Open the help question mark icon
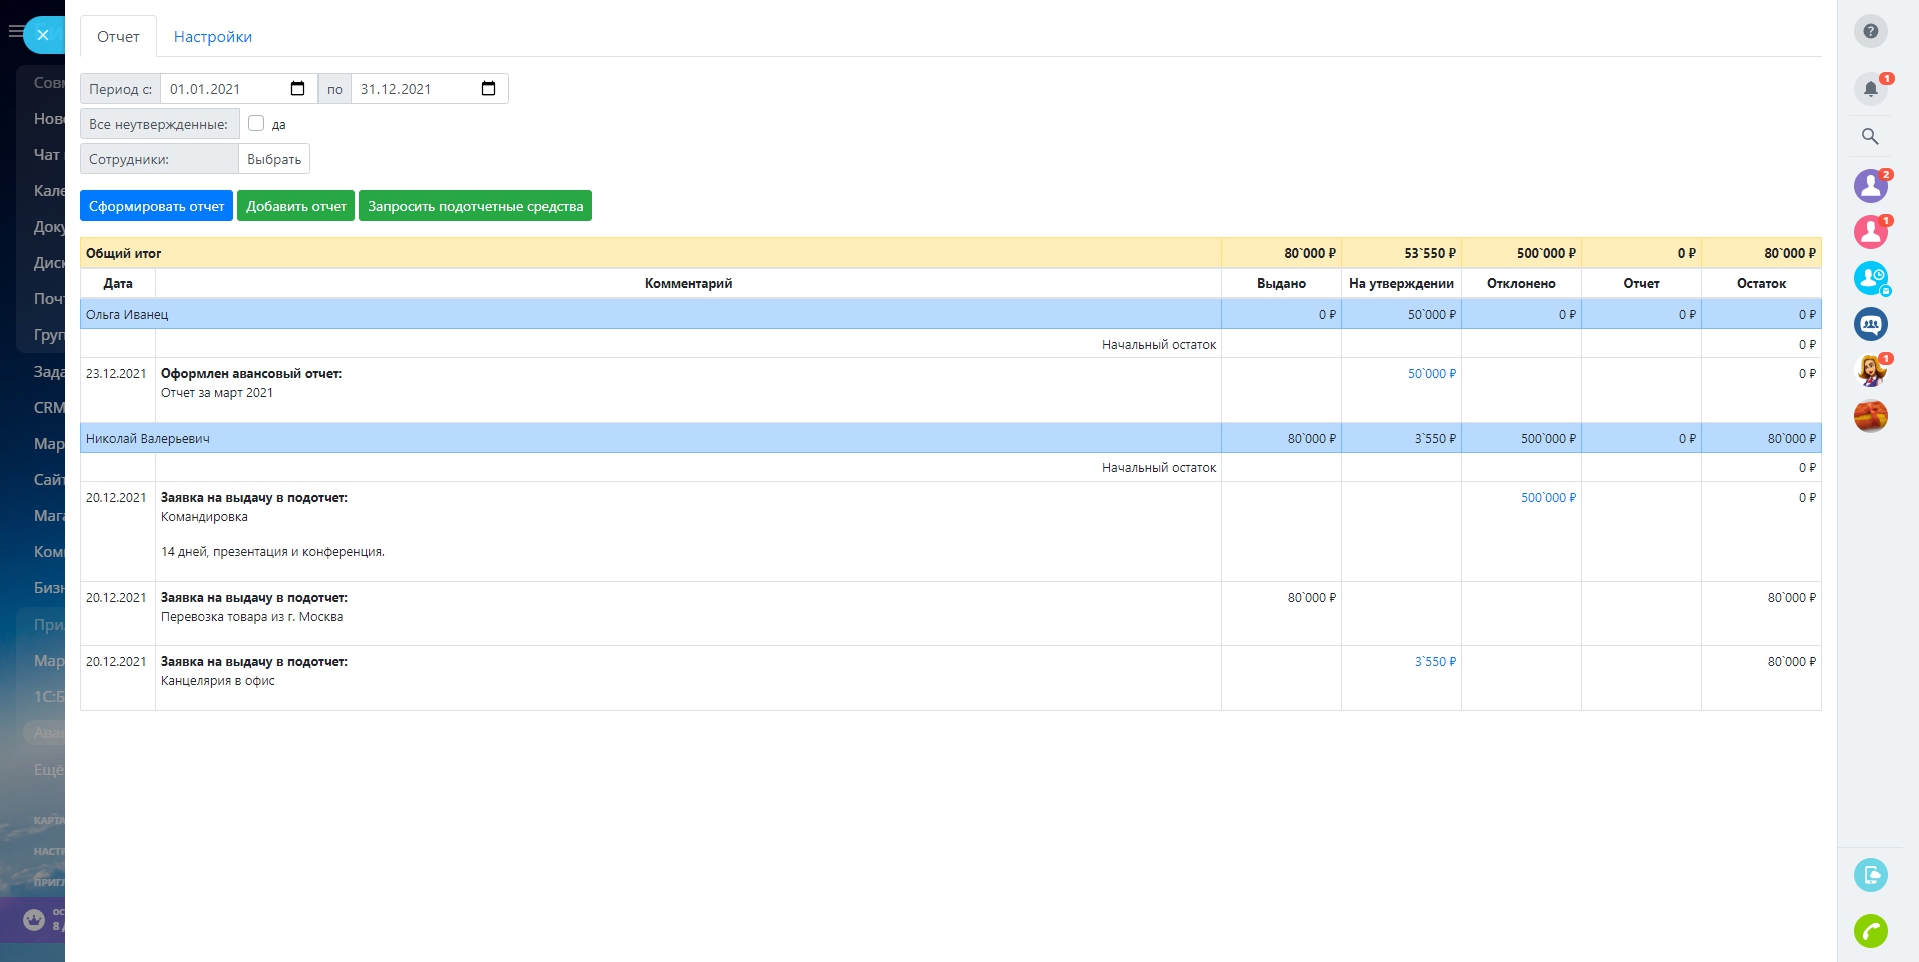The height and width of the screenshot is (962, 1919). (1870, 31)
